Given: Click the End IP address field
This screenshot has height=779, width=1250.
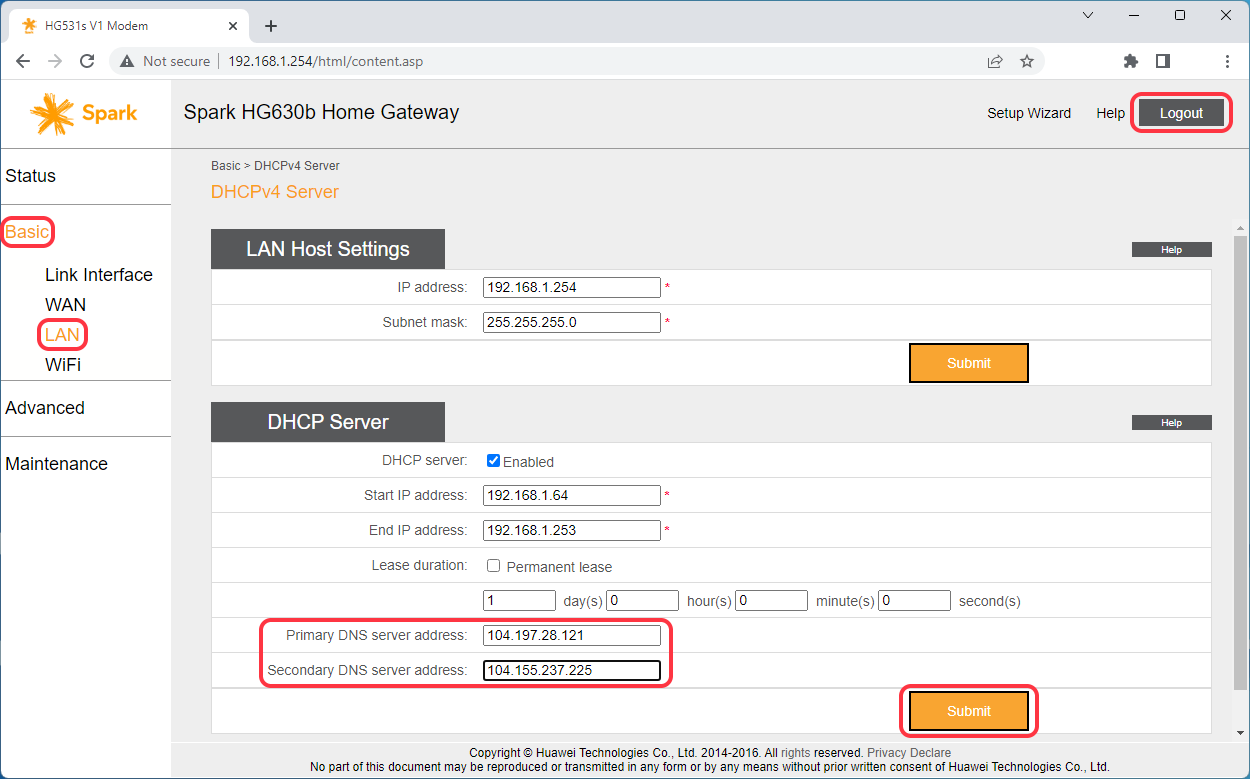Looking at the screenshot, I should click(x=572, y=530).
